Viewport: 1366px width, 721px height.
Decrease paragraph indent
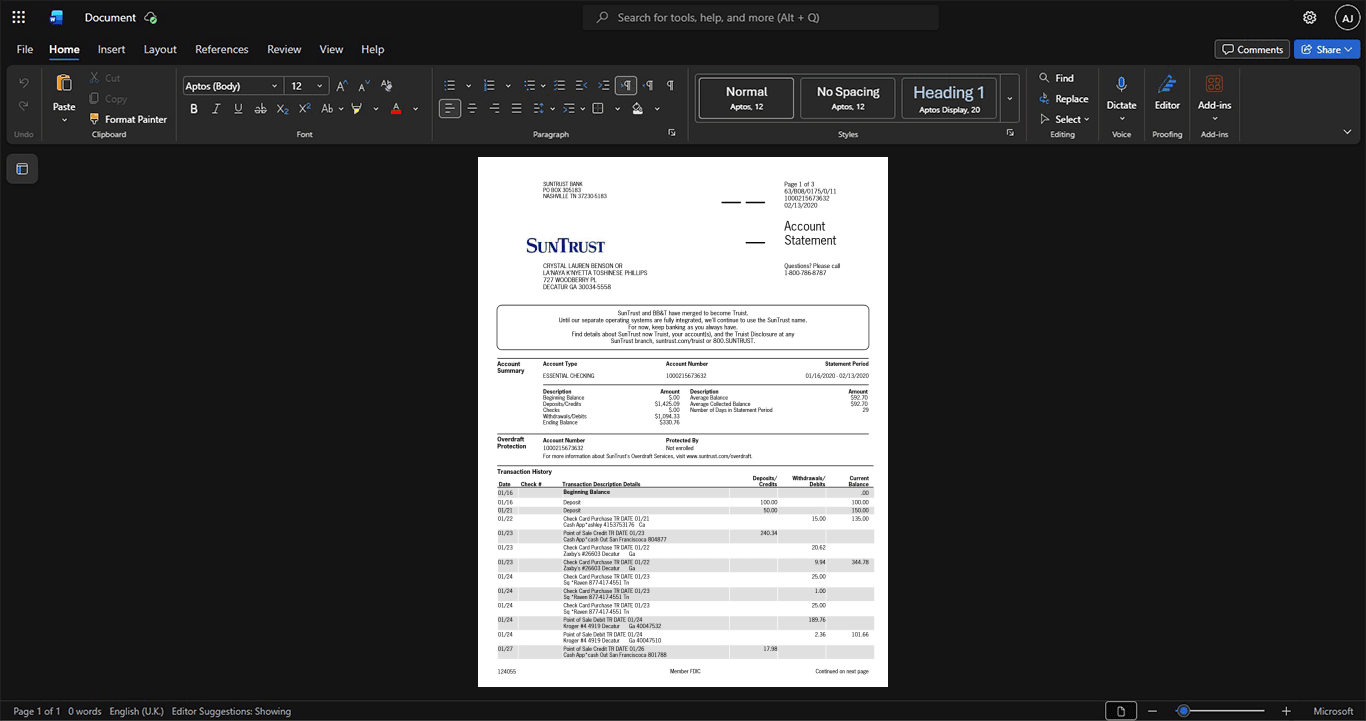(582, 86)
